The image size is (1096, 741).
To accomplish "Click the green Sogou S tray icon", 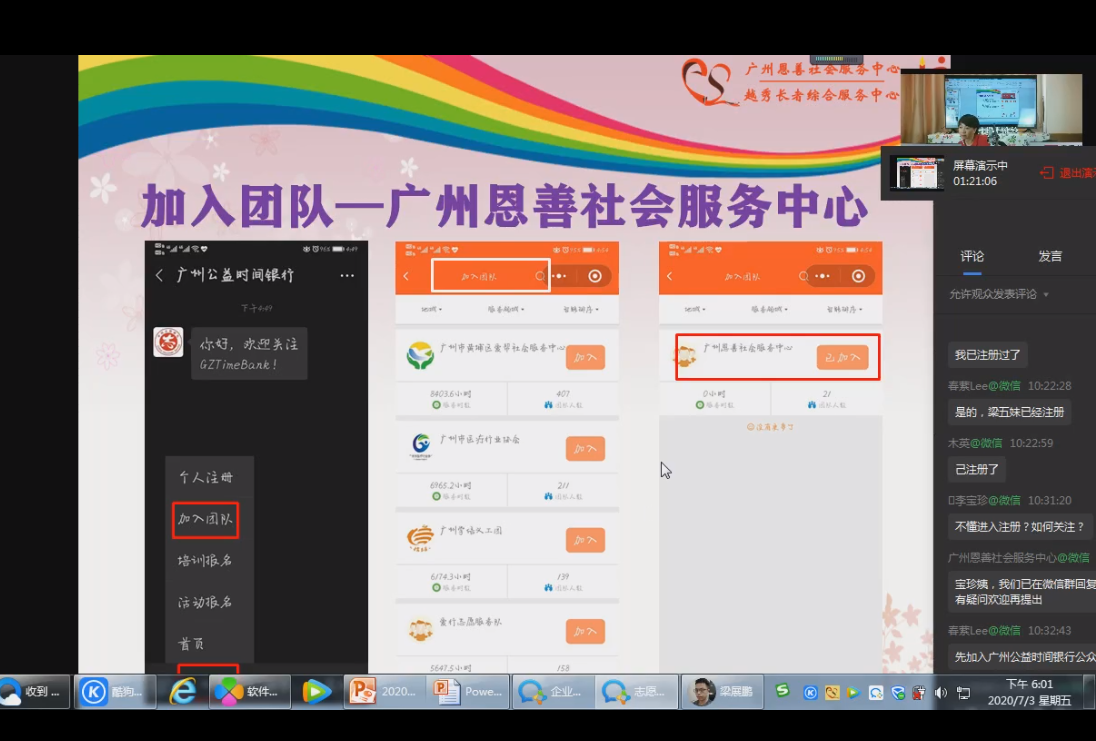I will pyautogui.click(x=782, y=691).
